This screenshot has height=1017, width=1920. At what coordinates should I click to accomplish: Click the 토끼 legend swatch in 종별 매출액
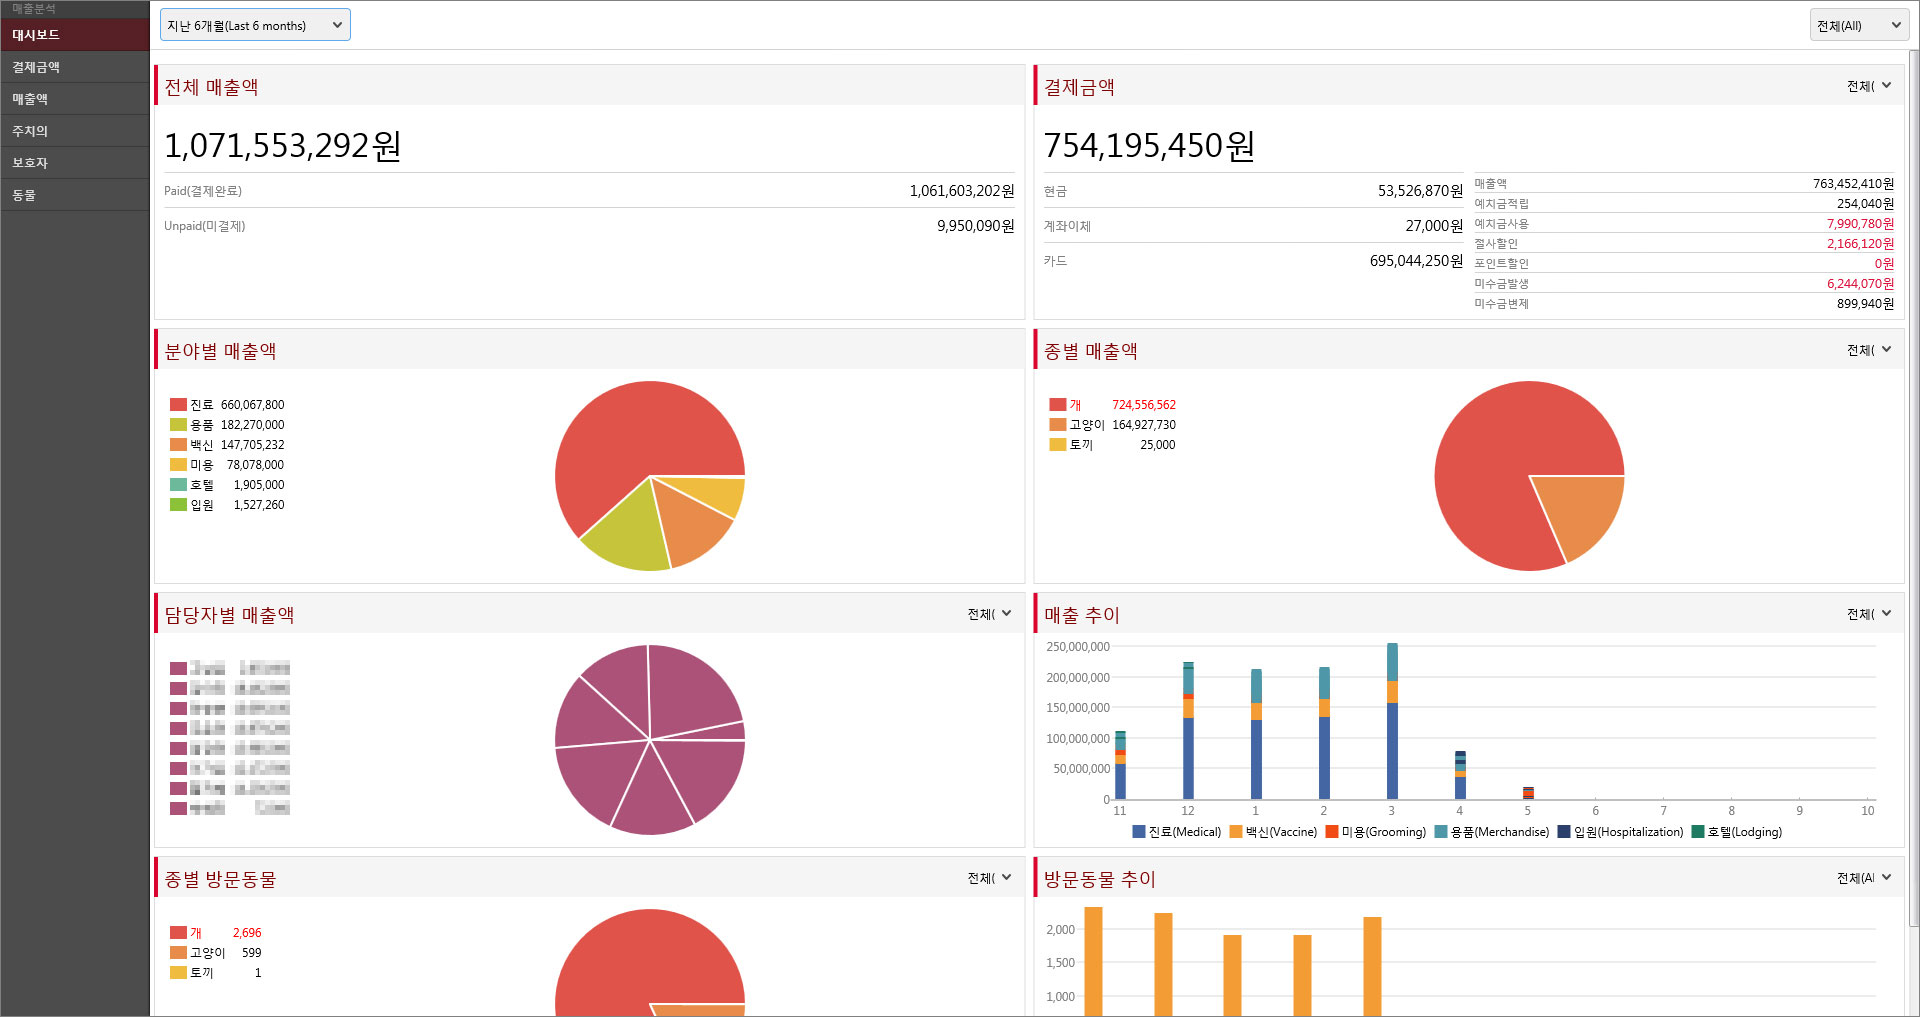click(1058, 445)
